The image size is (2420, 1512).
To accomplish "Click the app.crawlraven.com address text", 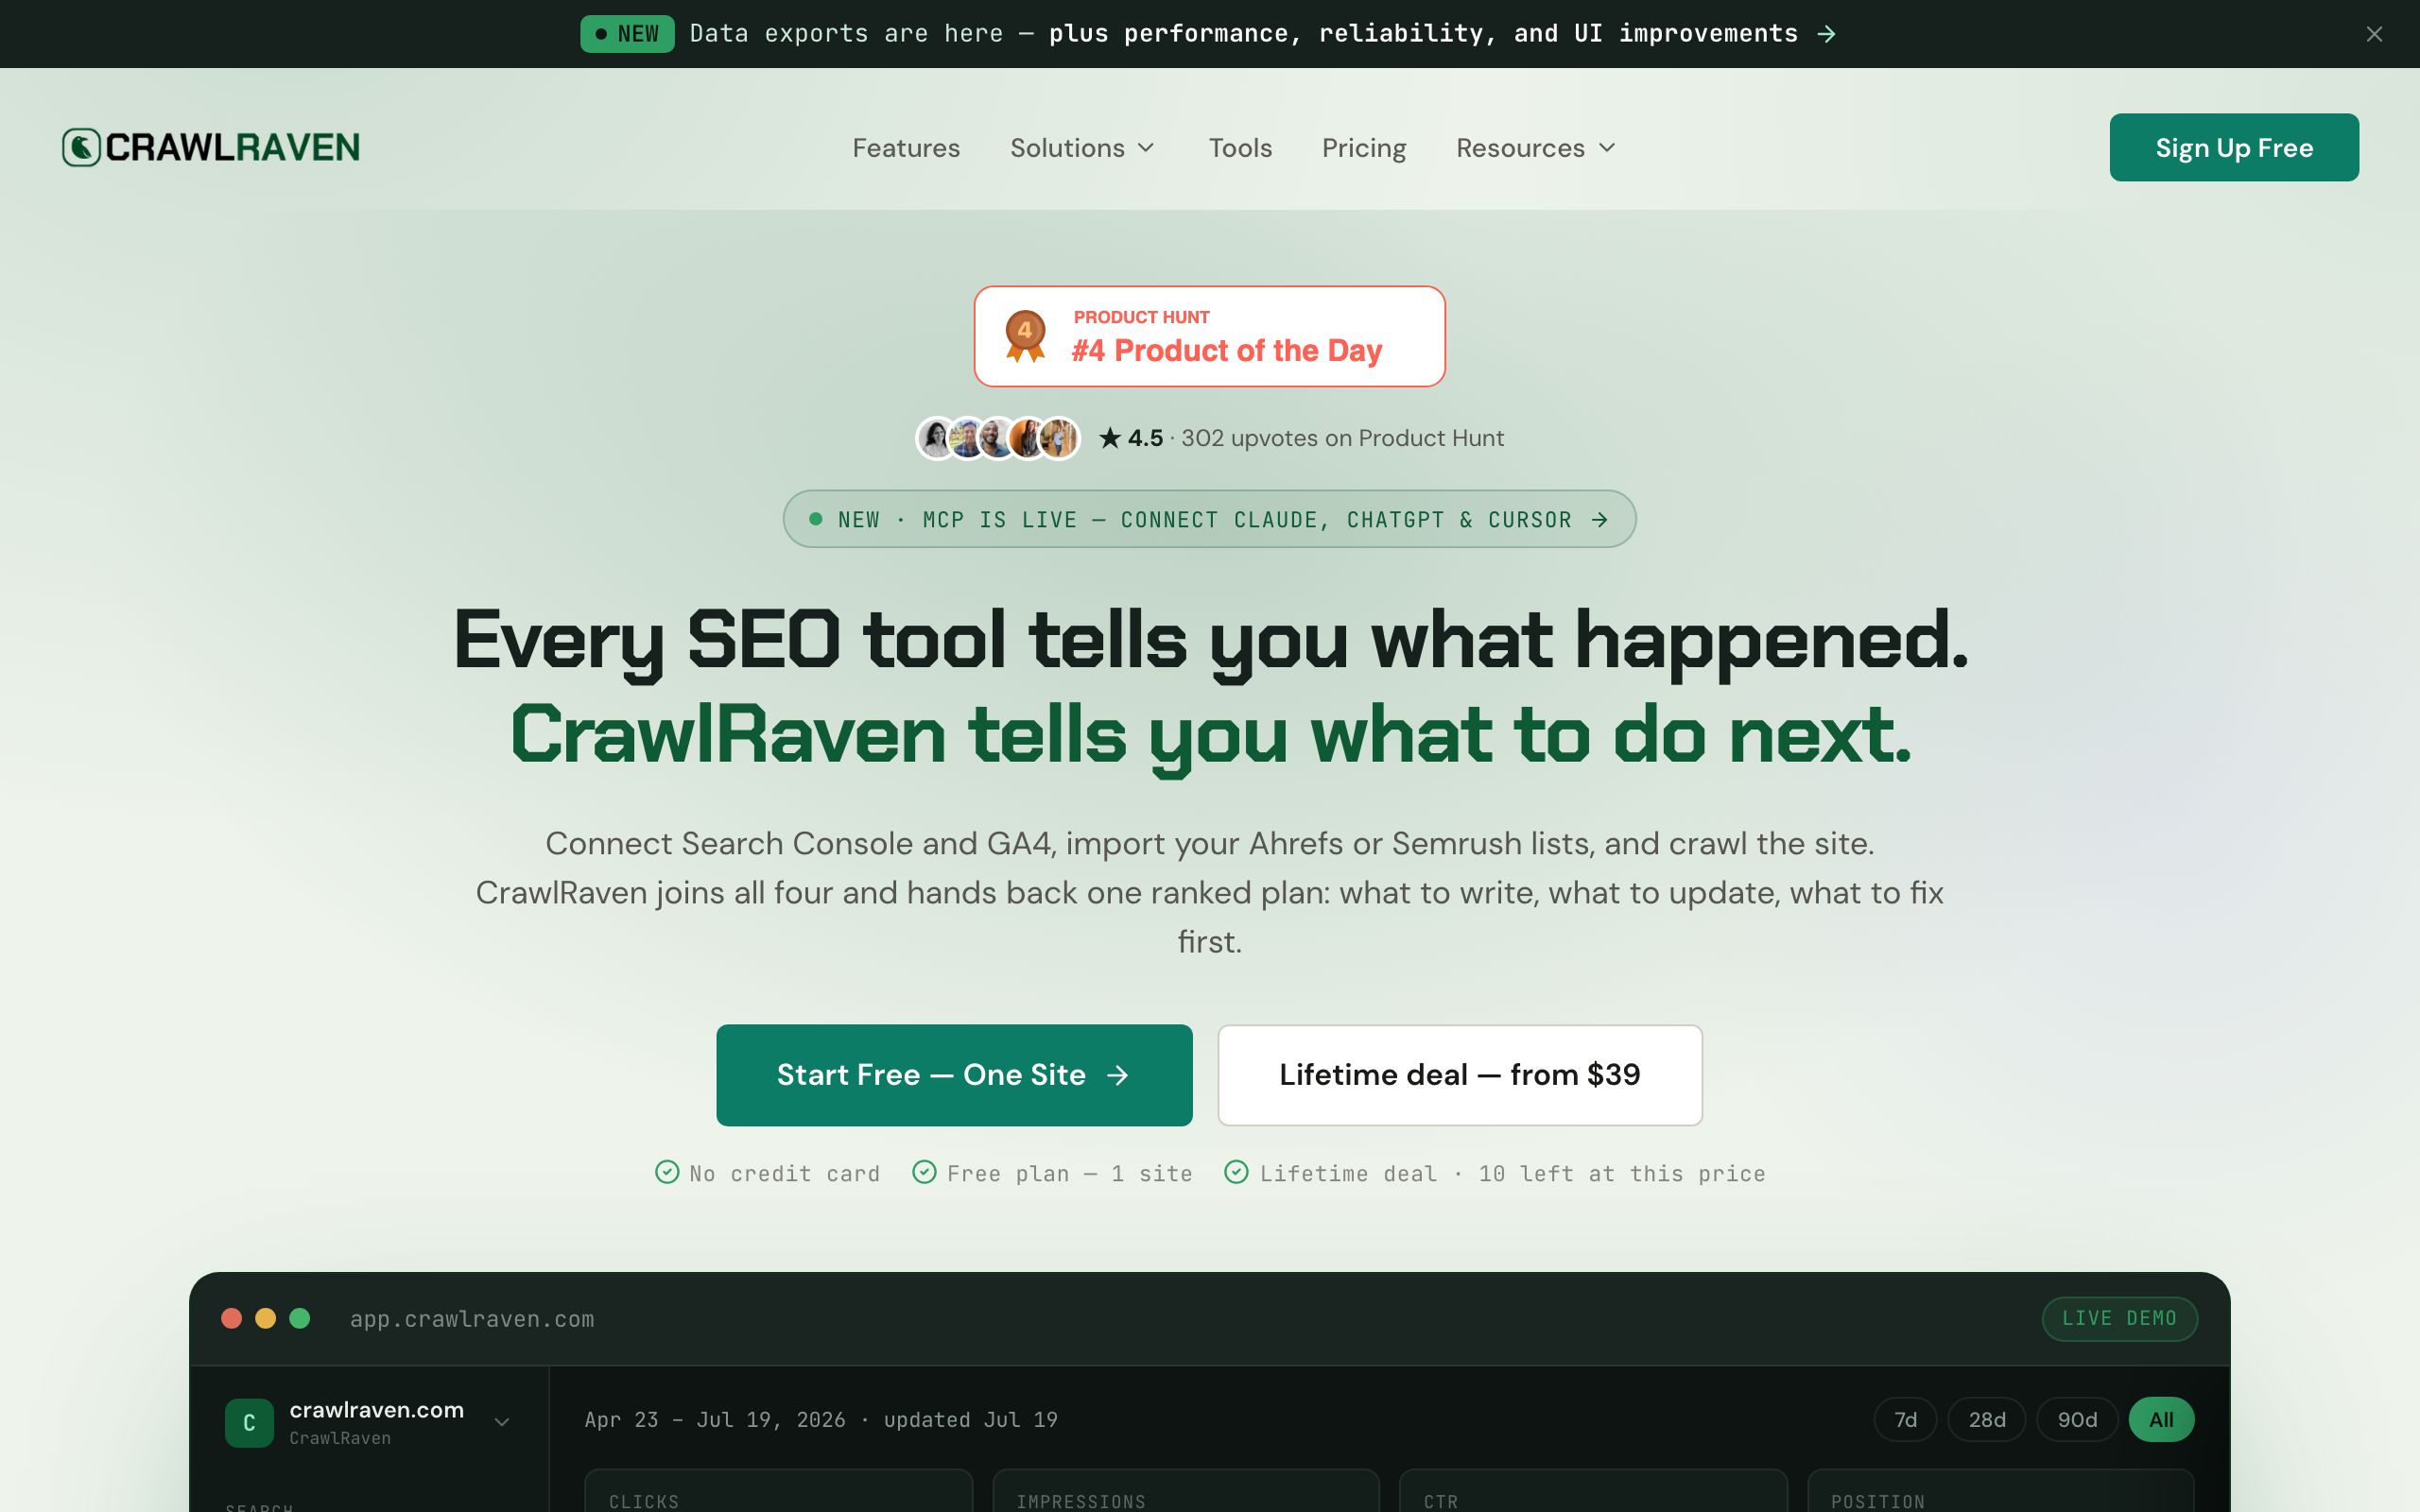I will 472,1319.
